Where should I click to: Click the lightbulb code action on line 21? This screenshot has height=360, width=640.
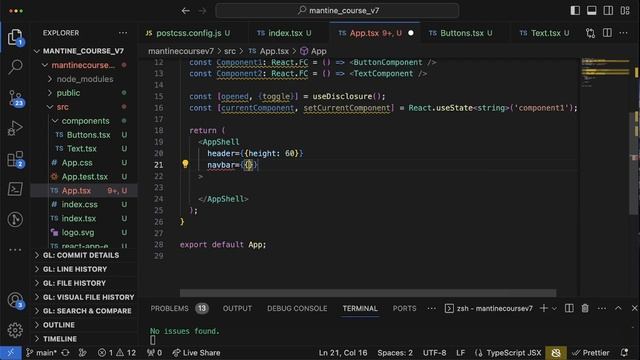click(x=185, y=164)
